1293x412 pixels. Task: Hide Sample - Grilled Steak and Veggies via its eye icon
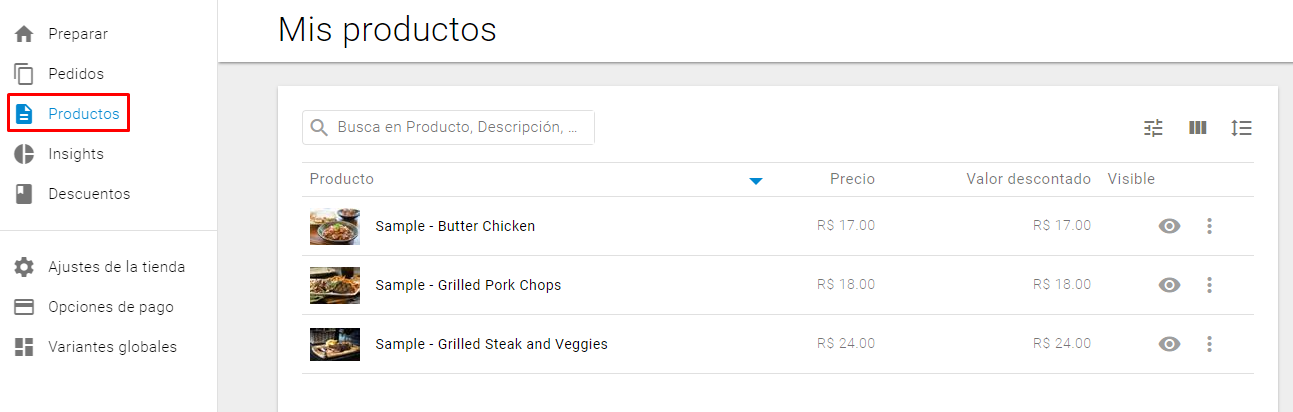1169,344
